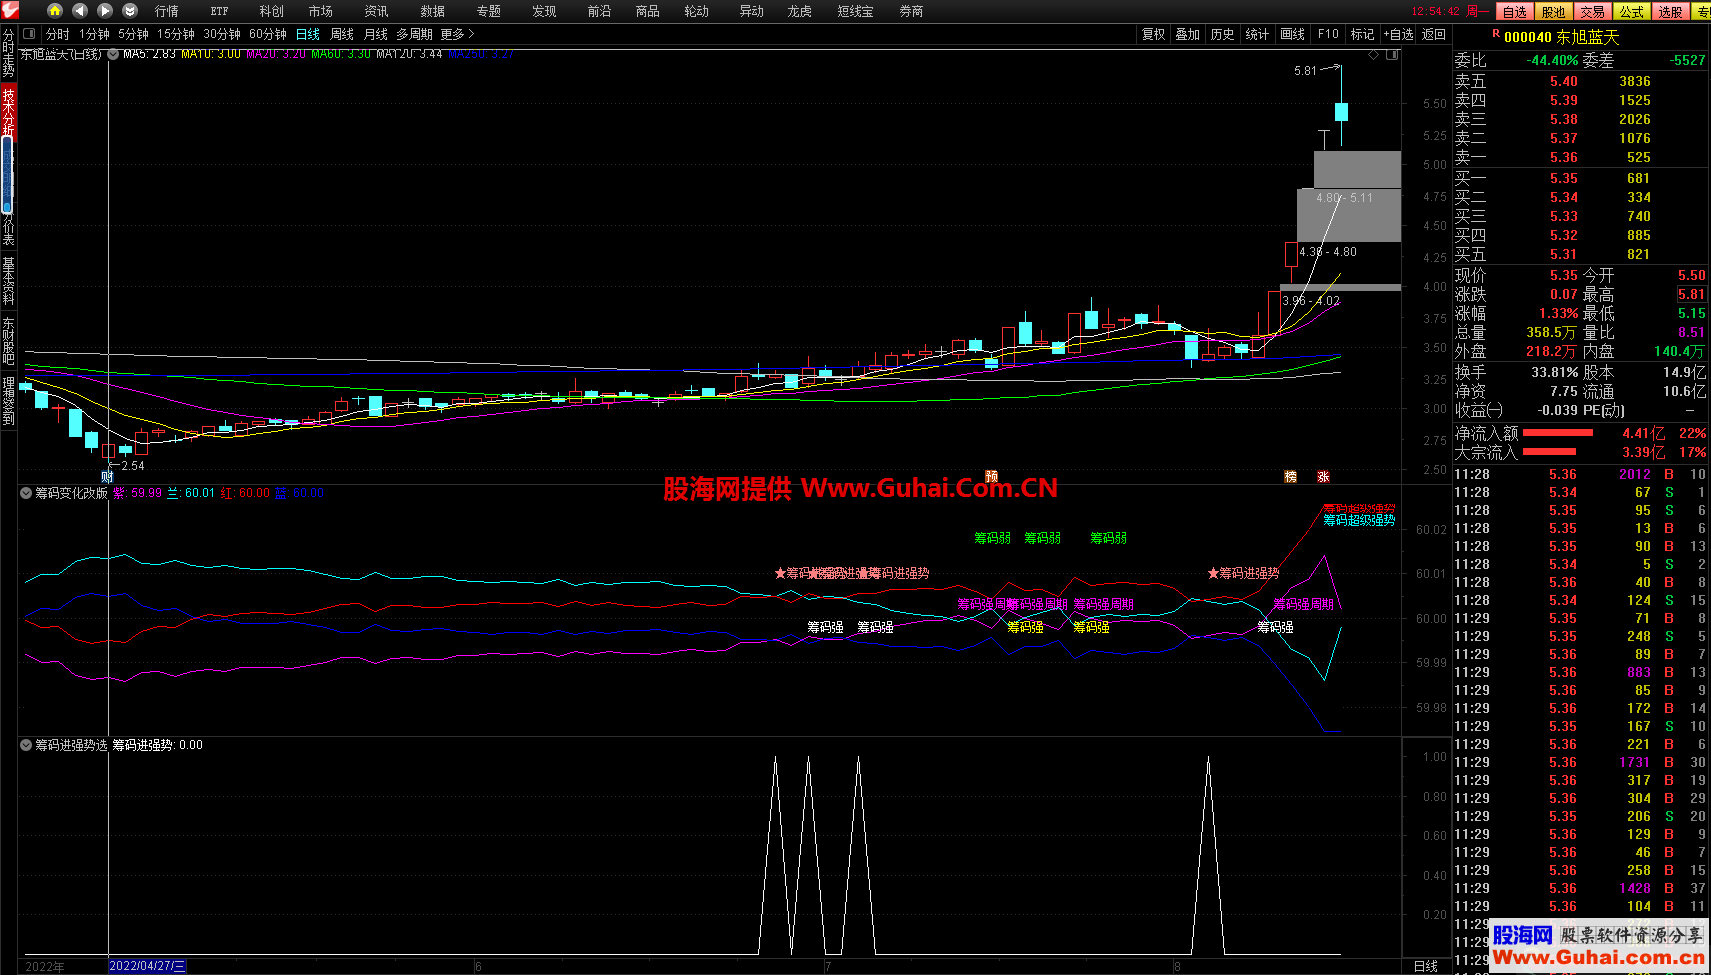Viewport: 1711px width, 975px height.
Task: Select the 周线 weekly period
Action: tap(342, 34)
